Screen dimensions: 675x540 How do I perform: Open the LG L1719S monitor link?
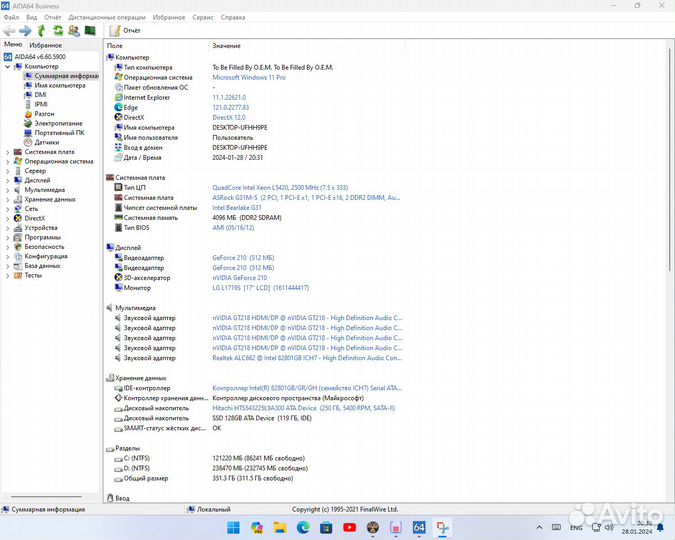click(x=260, y=288)
